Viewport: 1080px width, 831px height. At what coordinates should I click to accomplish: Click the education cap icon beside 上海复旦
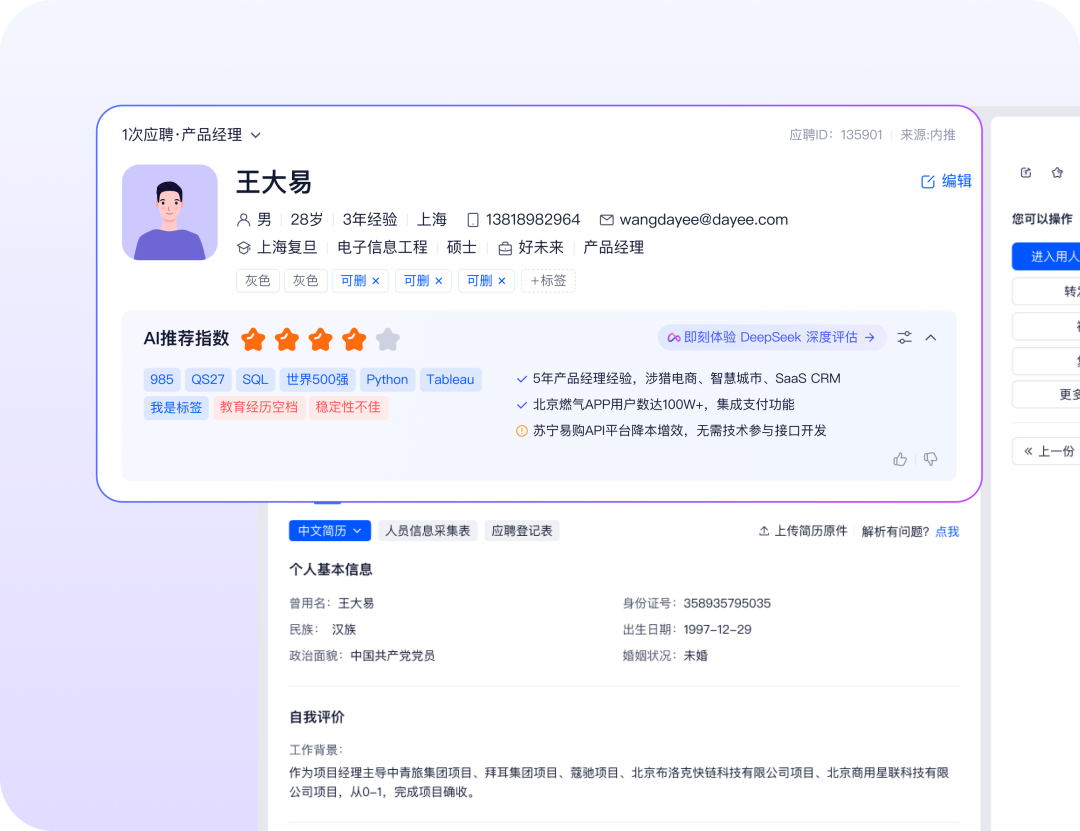(243, 247)
